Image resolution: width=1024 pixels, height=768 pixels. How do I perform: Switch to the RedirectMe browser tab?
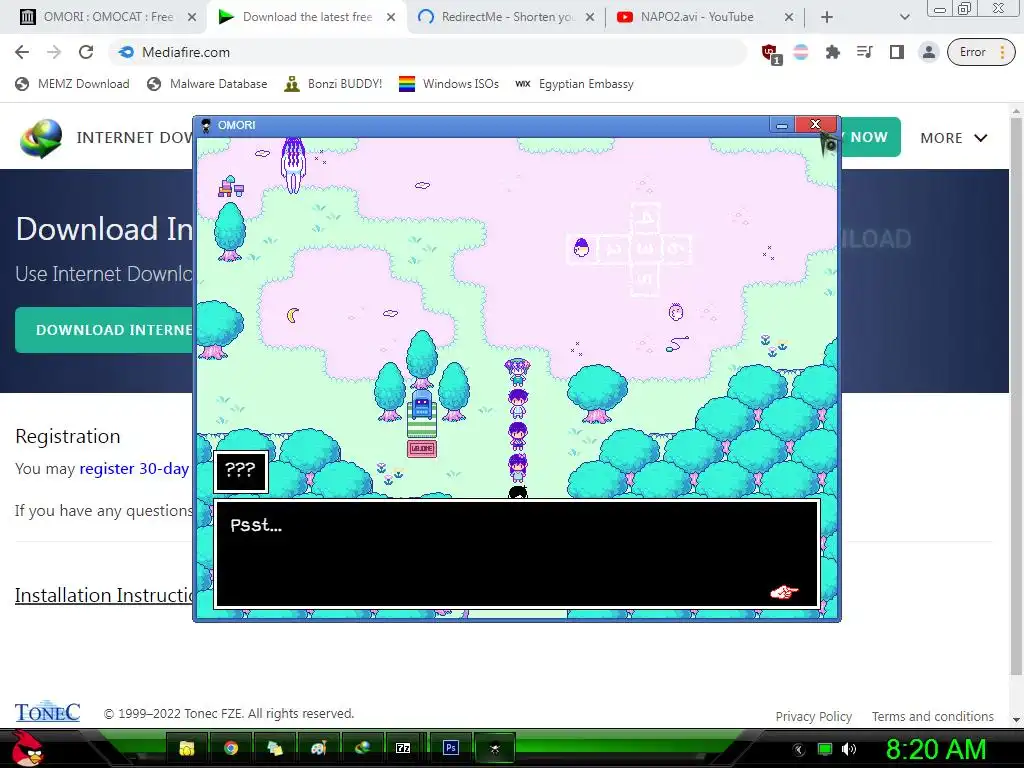(x=505, y=17)
